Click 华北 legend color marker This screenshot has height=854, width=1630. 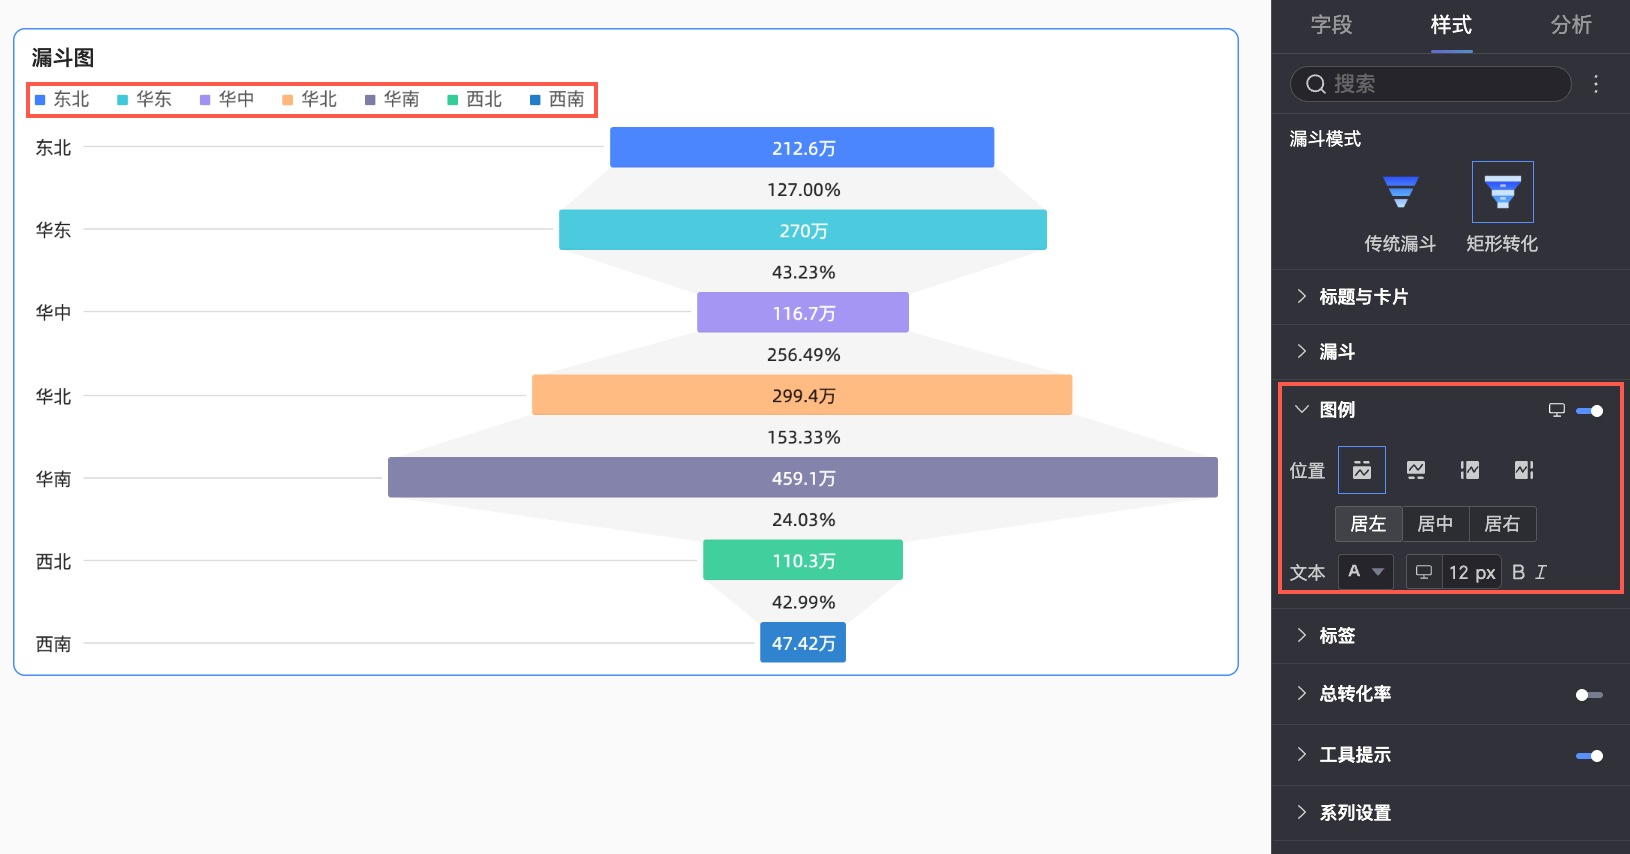click(x=288, y=100)
